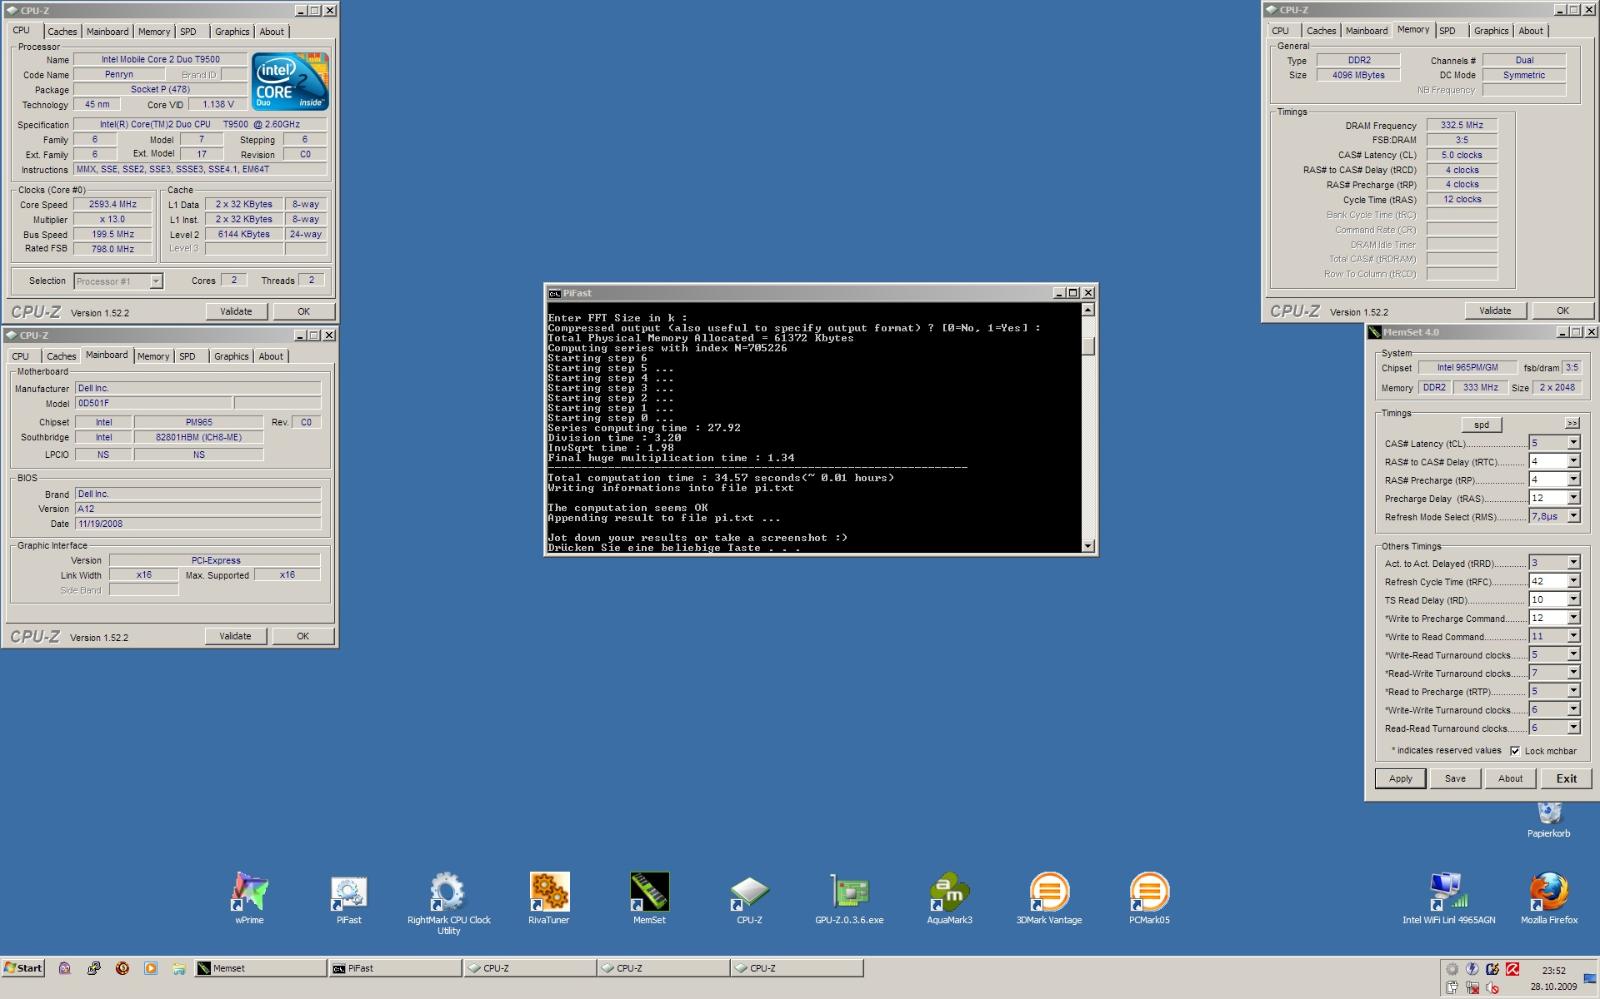Click the lightning bolt tray icon
Viewport: 1600px width, 999px height.
1472,969
